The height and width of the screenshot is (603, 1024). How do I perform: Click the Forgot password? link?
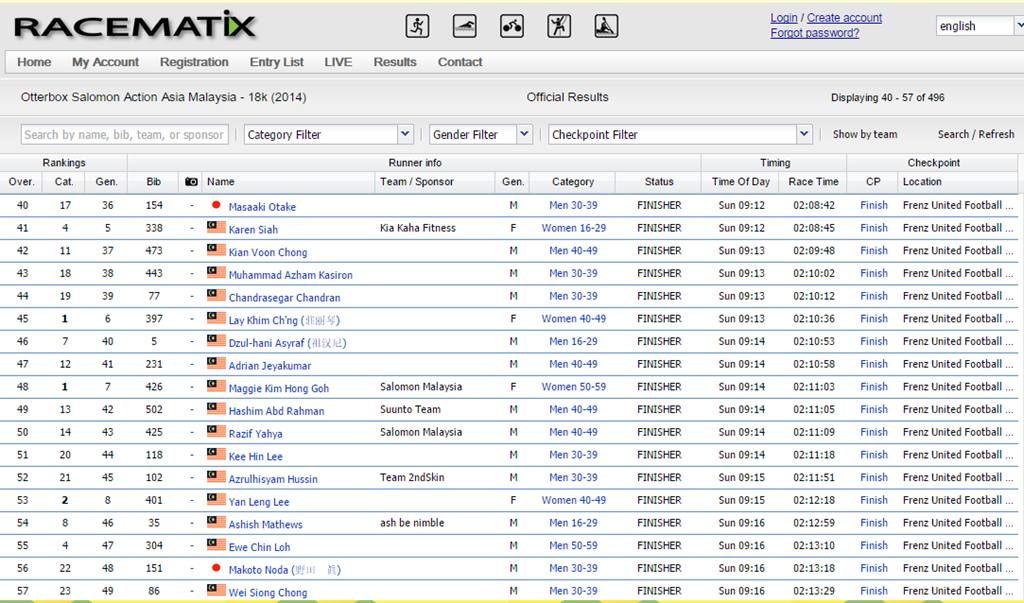pos(814,33)
